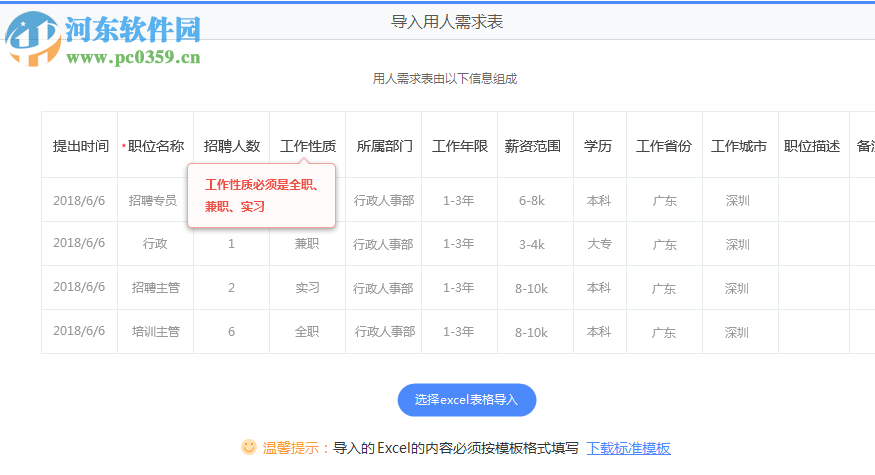The height and width of the screenshot is (475, 875).
Task: Select the 学历 column header
Action: [598, 146]
